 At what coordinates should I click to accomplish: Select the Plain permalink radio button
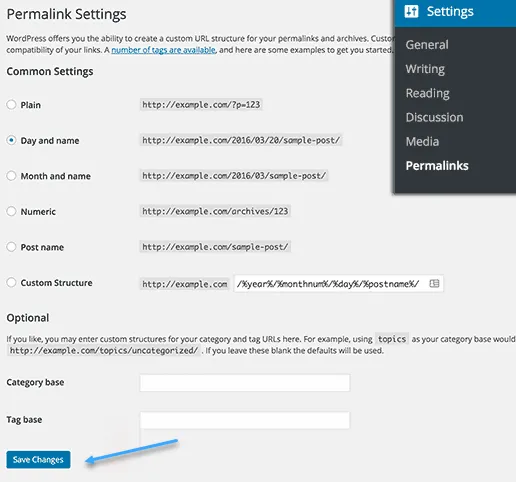point(11,105)
